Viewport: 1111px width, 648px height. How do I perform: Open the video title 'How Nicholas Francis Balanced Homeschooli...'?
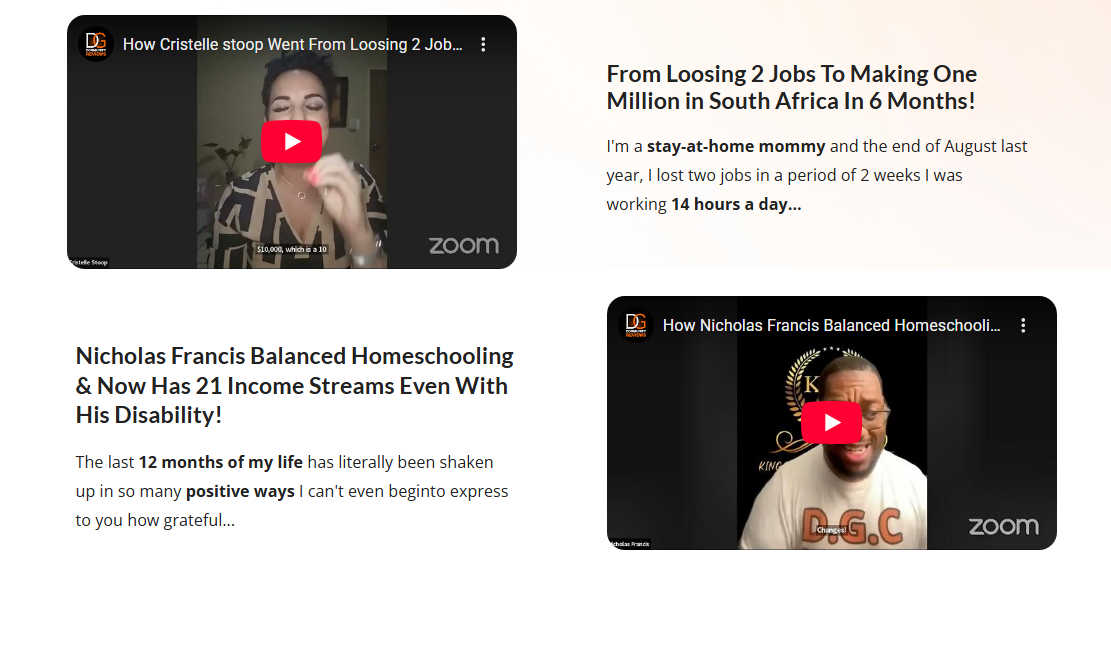click(x=831, y=325)
